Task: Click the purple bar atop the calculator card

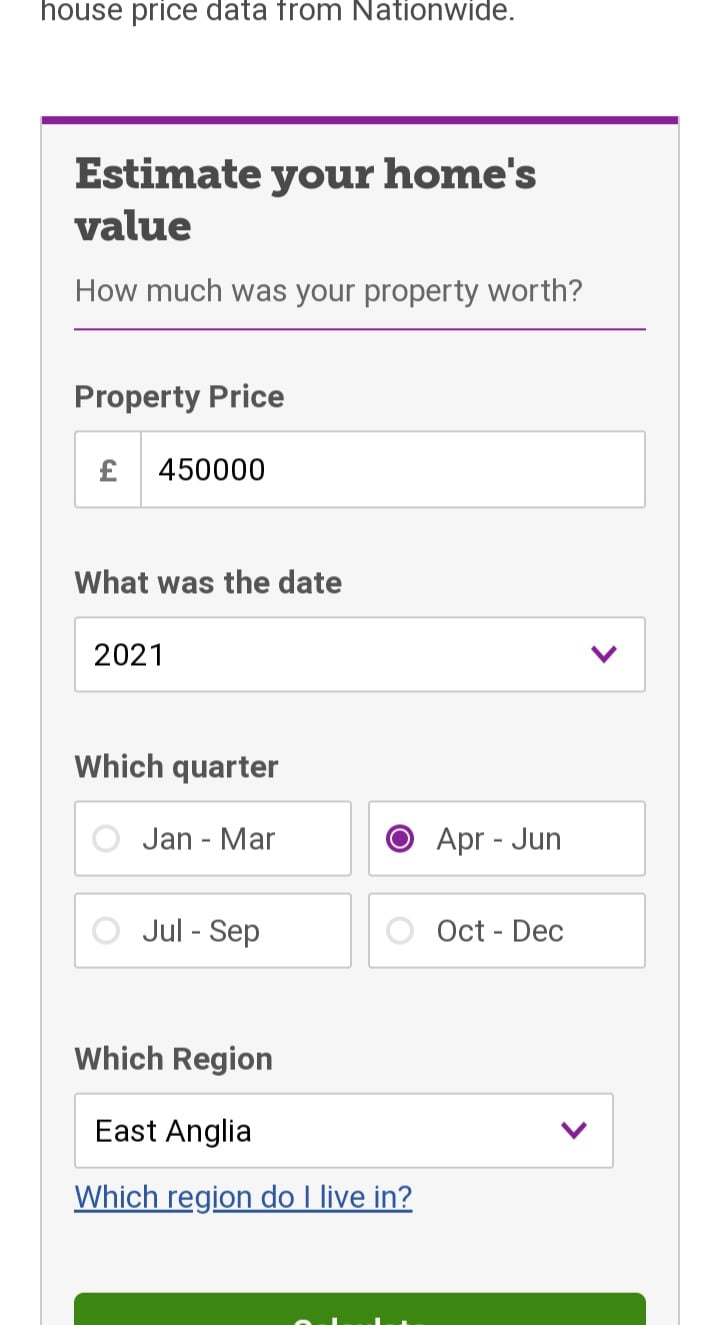Action: pyautogui.click(x=360, y=120)
